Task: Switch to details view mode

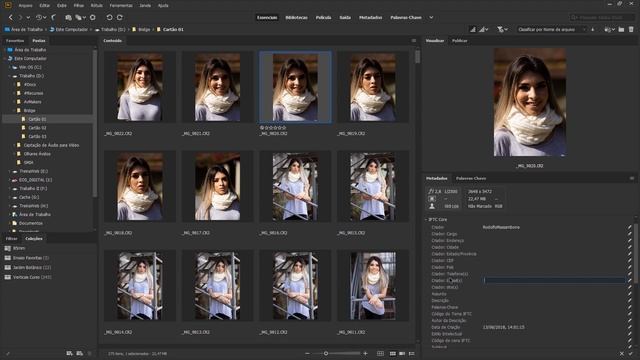Action: [x=402, y=353]
